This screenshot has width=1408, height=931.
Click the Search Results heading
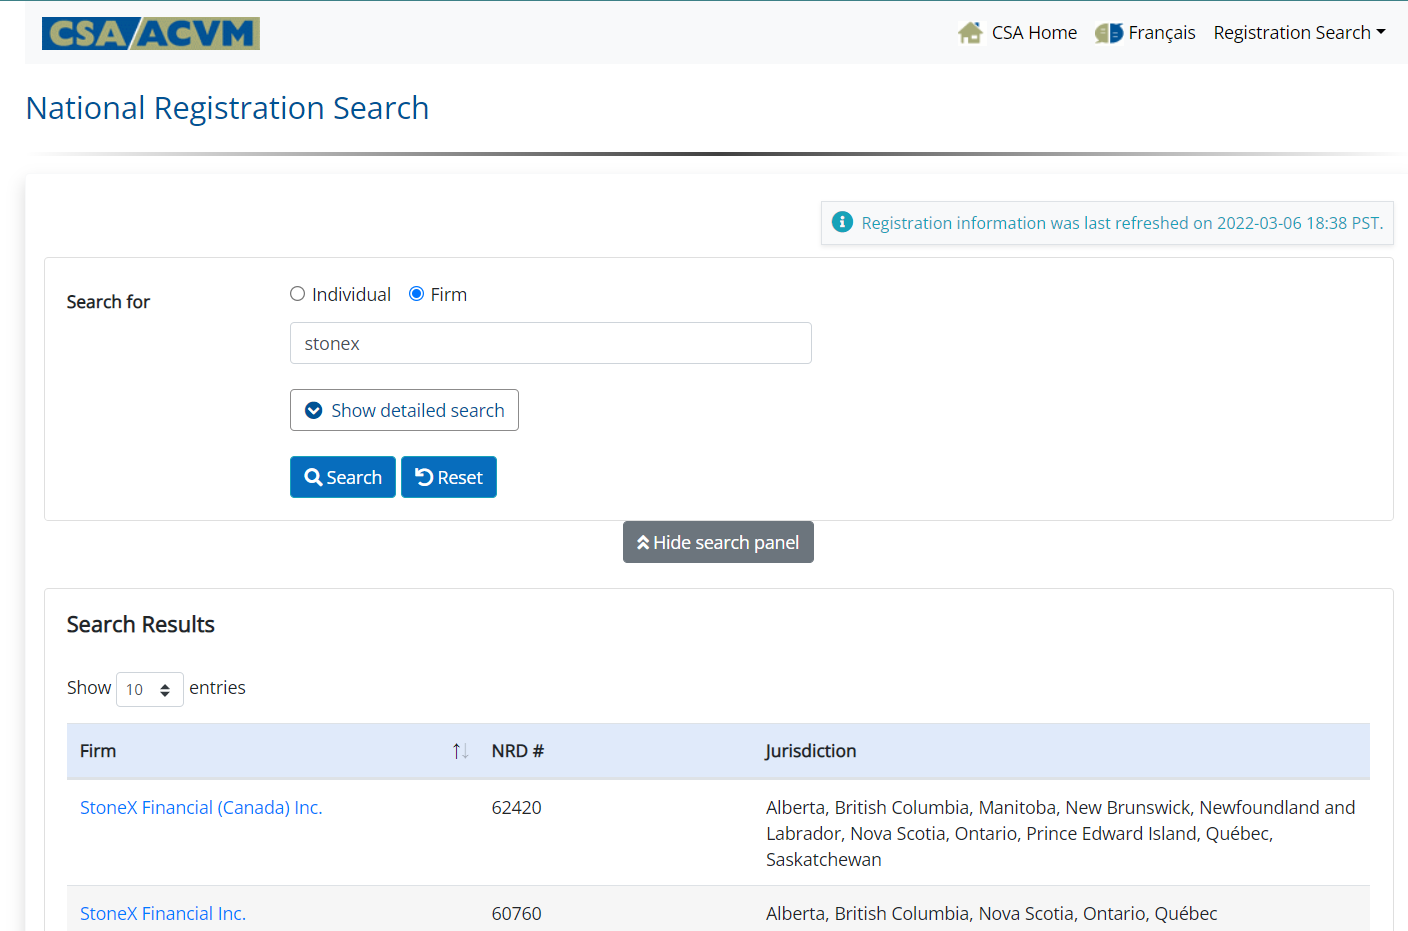(141, 625)
